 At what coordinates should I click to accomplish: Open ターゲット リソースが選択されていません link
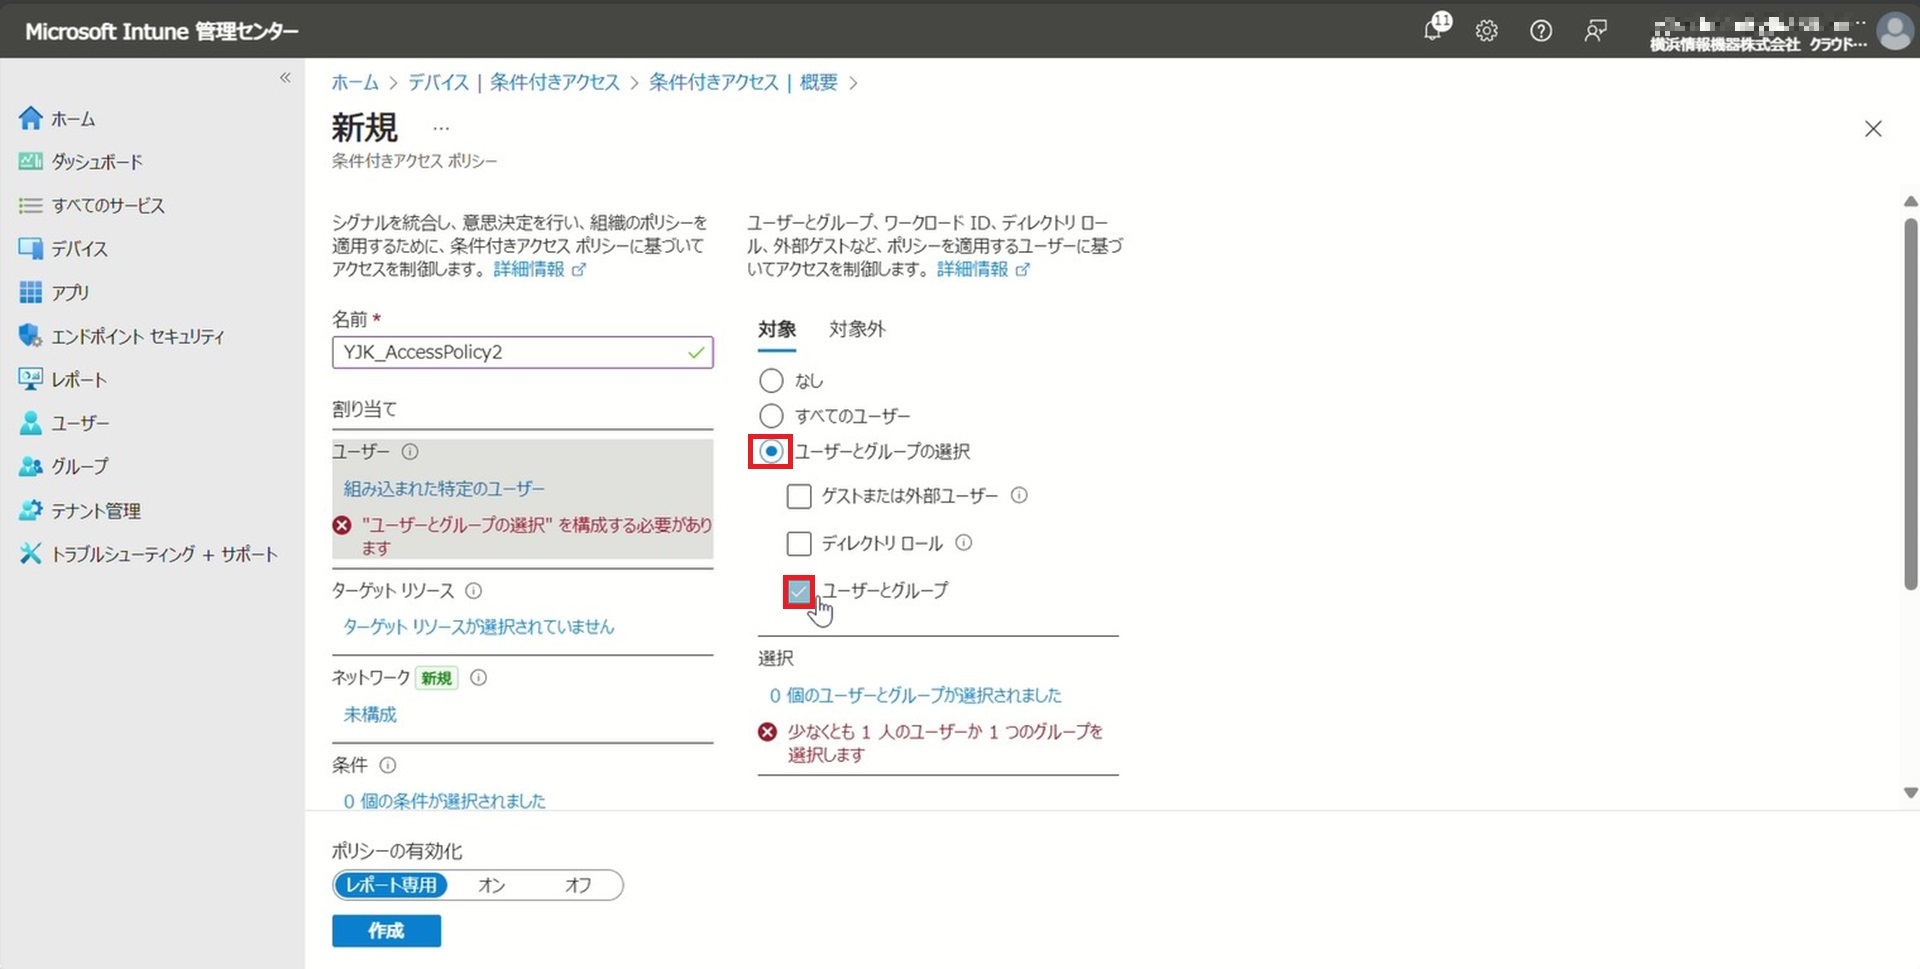[479, 627]
